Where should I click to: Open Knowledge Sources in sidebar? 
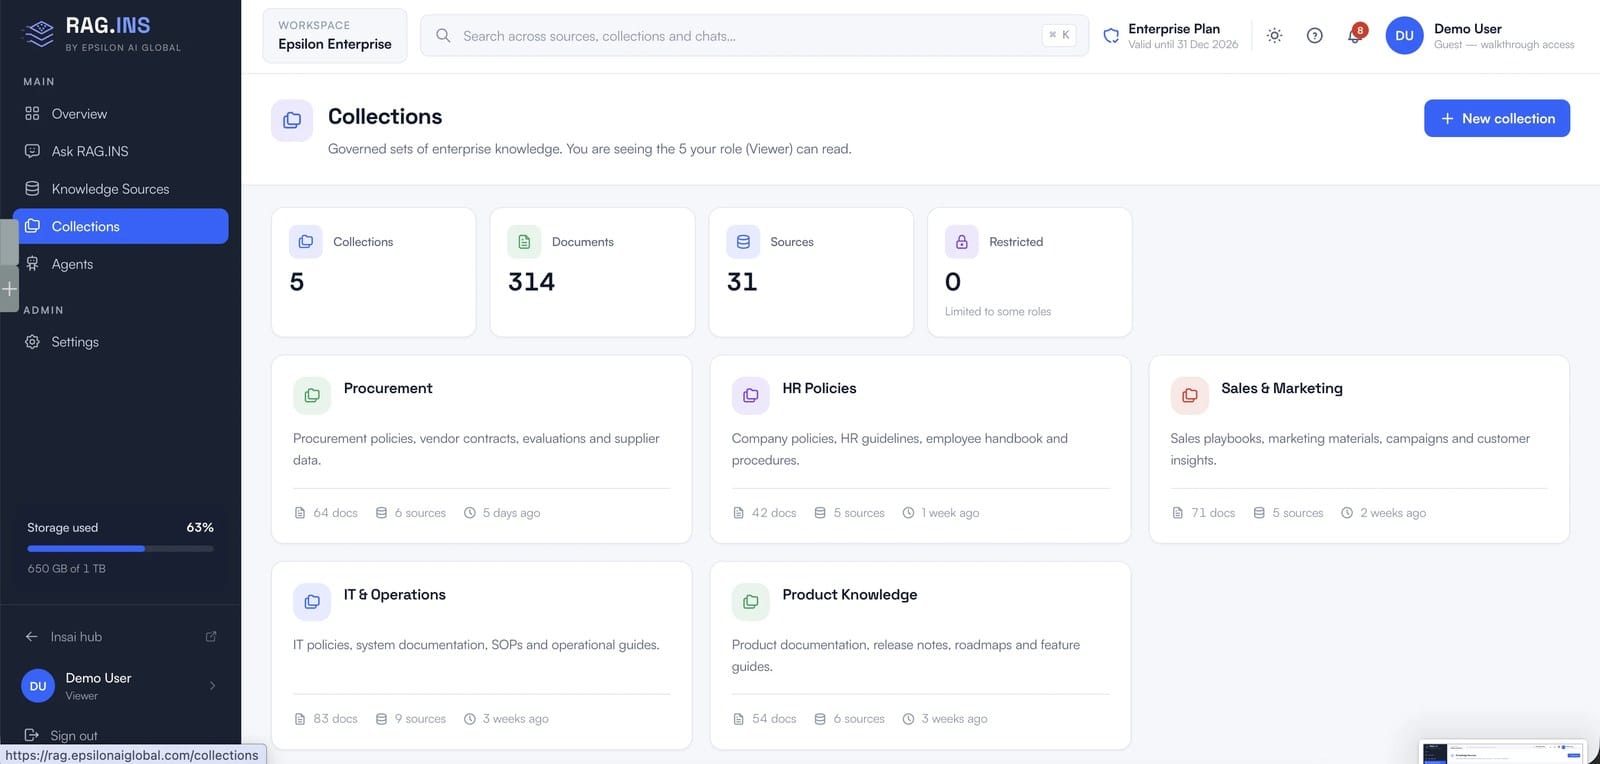120,189
